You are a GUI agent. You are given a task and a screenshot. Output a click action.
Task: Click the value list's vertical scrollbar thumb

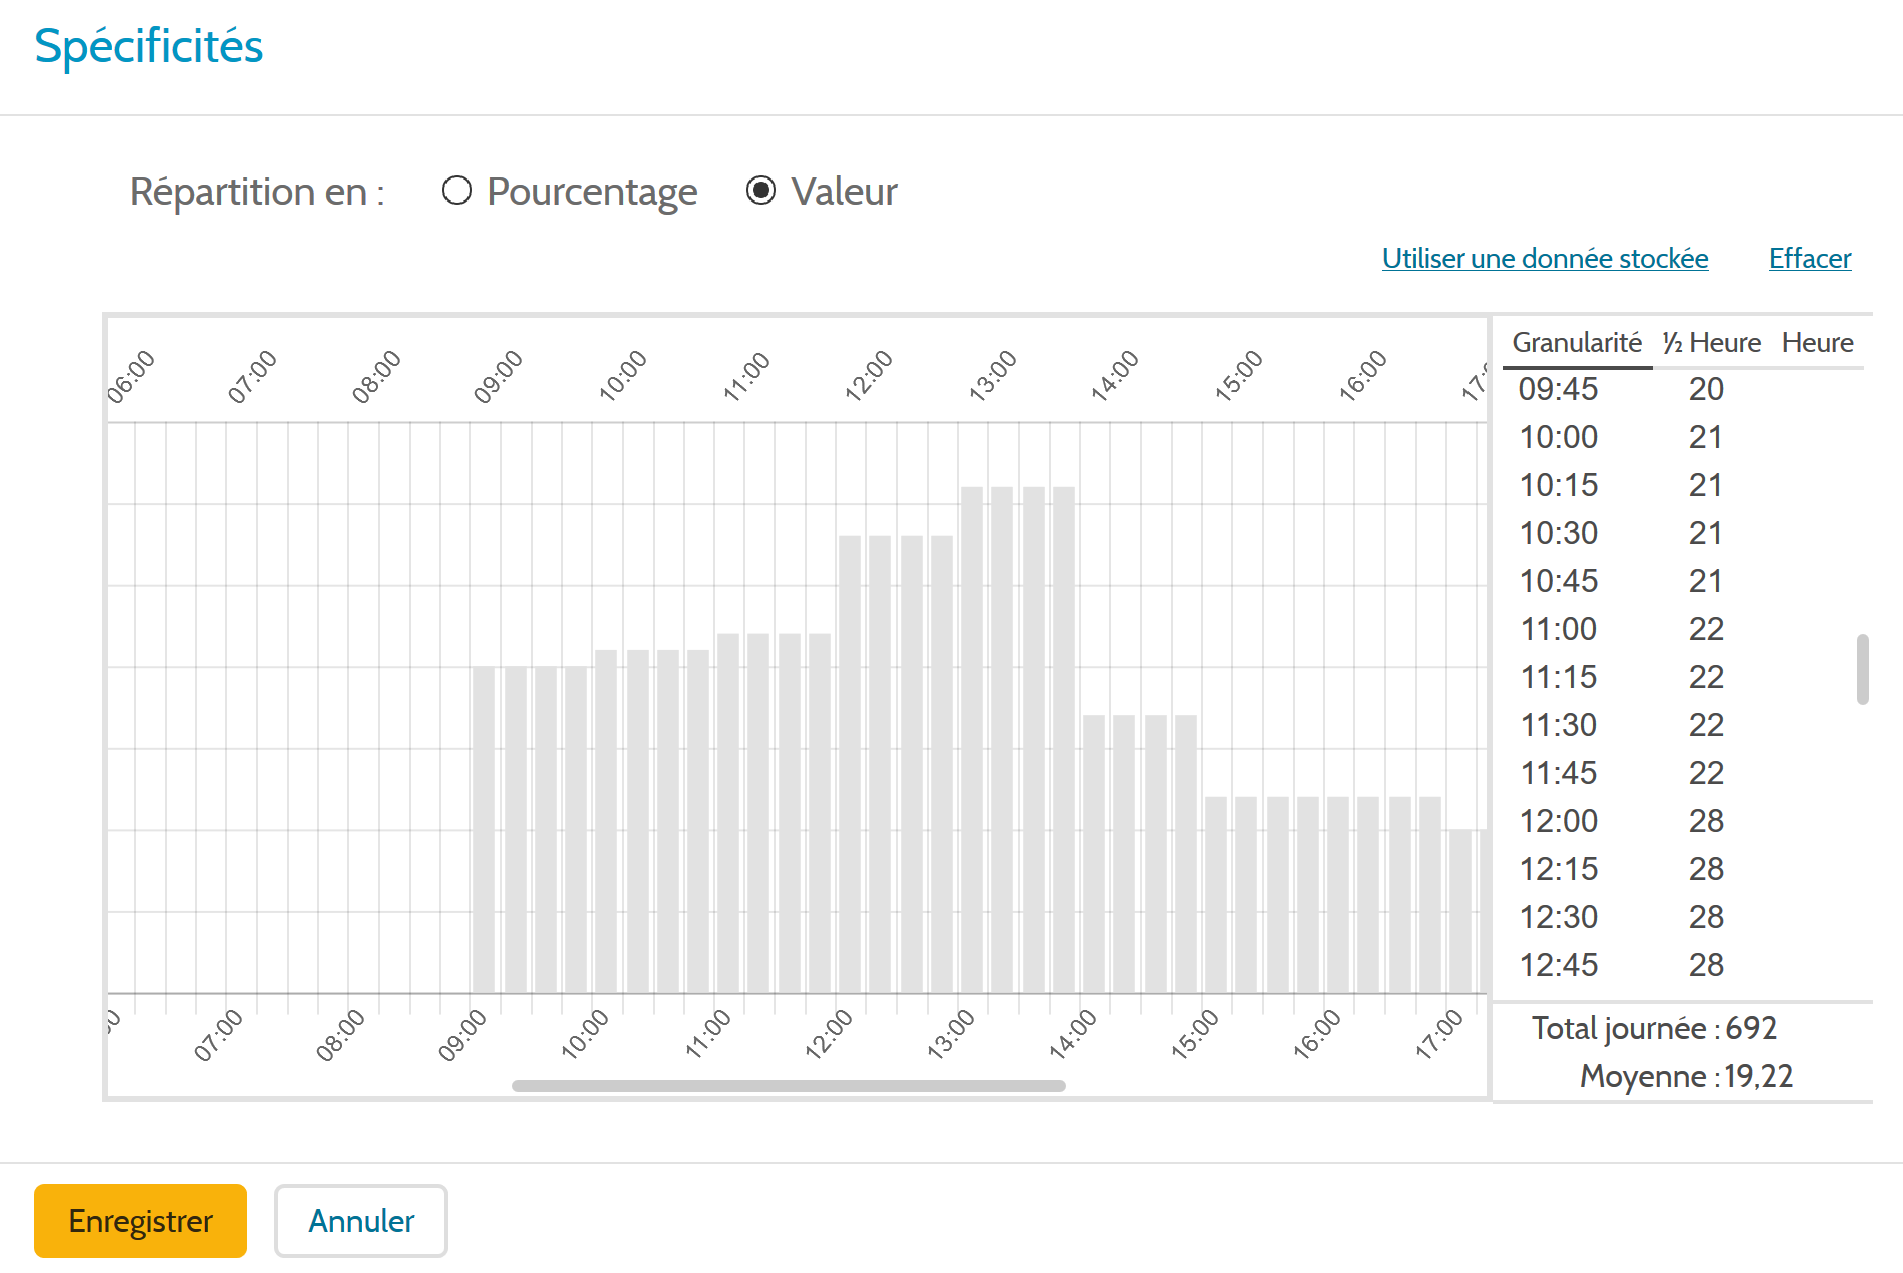pyautogui.click(x=1862, y=669)
